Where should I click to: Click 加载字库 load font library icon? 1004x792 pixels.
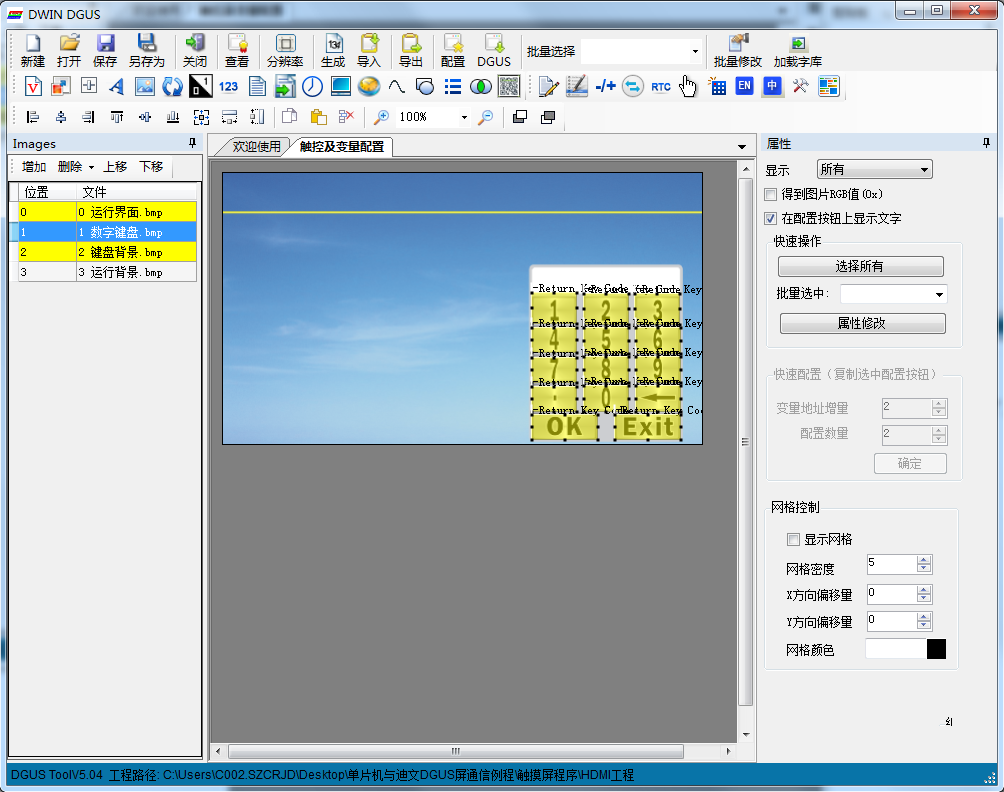(x=797, y=51)
